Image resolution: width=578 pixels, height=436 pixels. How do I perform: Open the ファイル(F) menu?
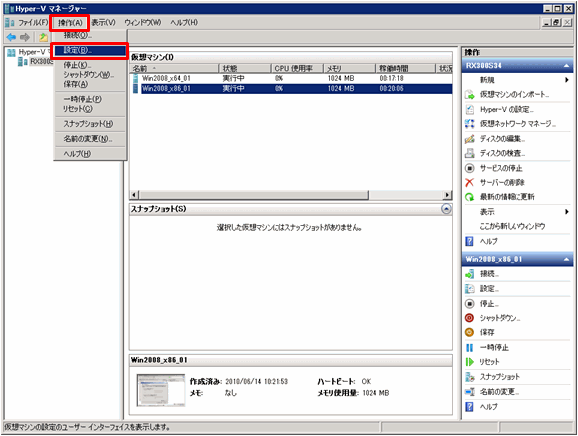click(x=33, y=22)
